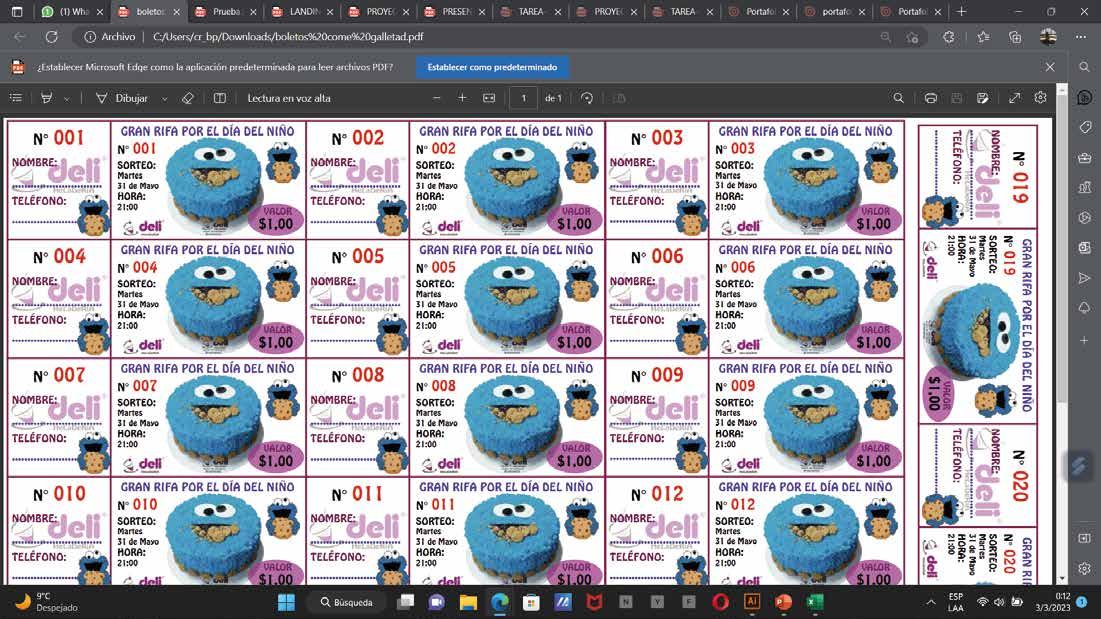Open Edge sidebar search
The image size is (1101, 619).
tap(1085, 67)
